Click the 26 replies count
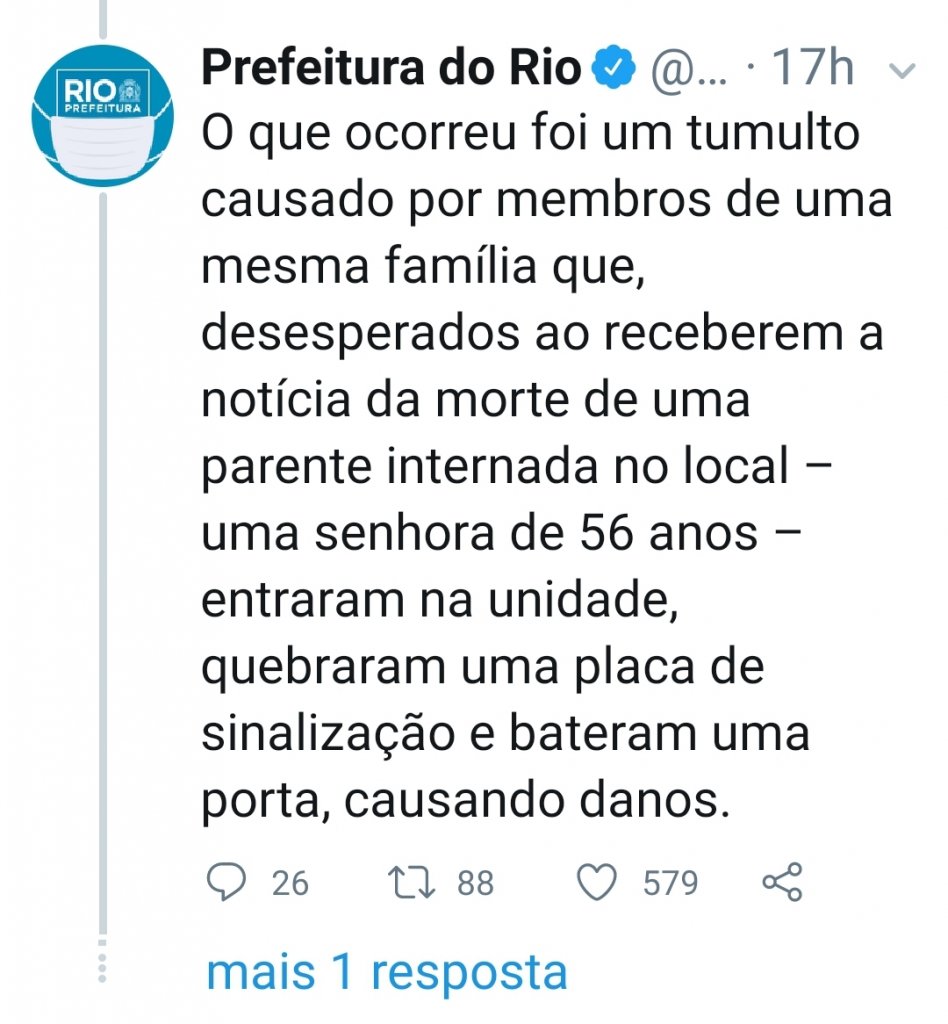 290,883
